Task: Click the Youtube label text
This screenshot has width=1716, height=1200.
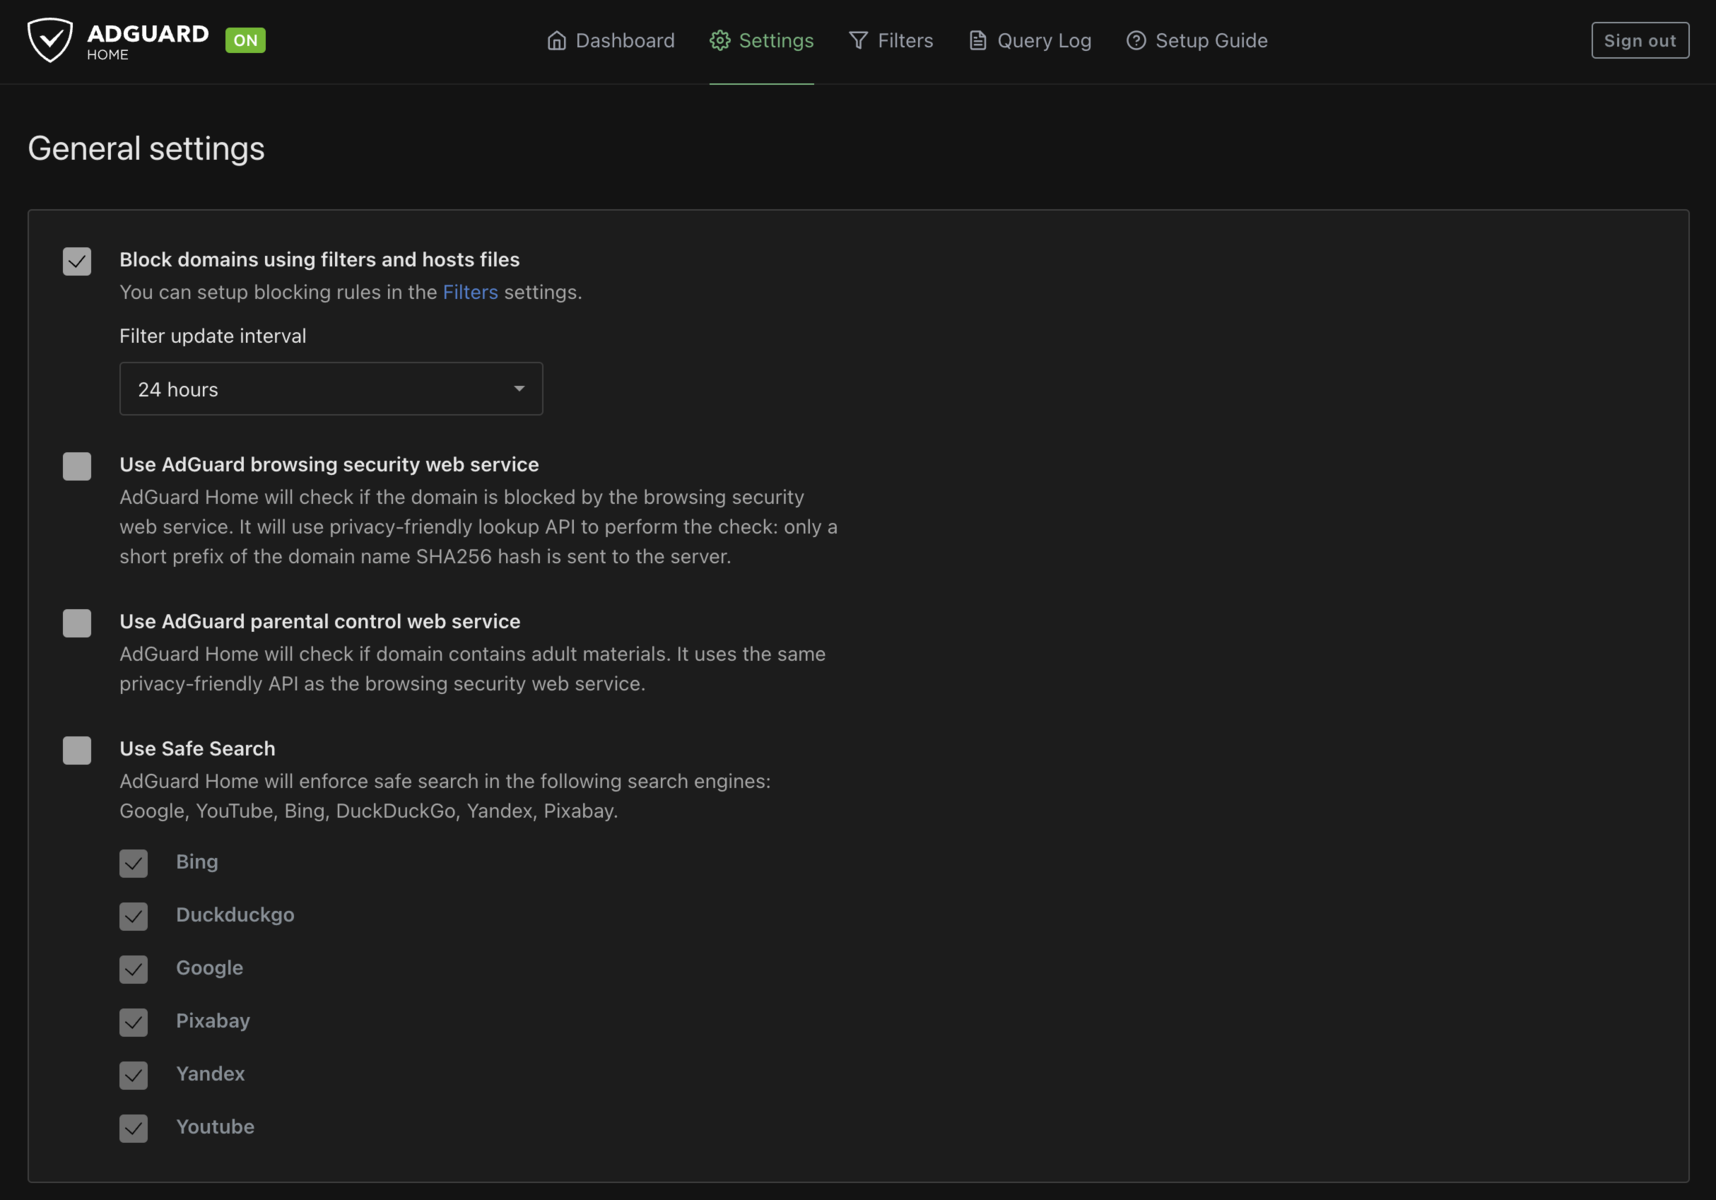Action: tap(215, 1127)
